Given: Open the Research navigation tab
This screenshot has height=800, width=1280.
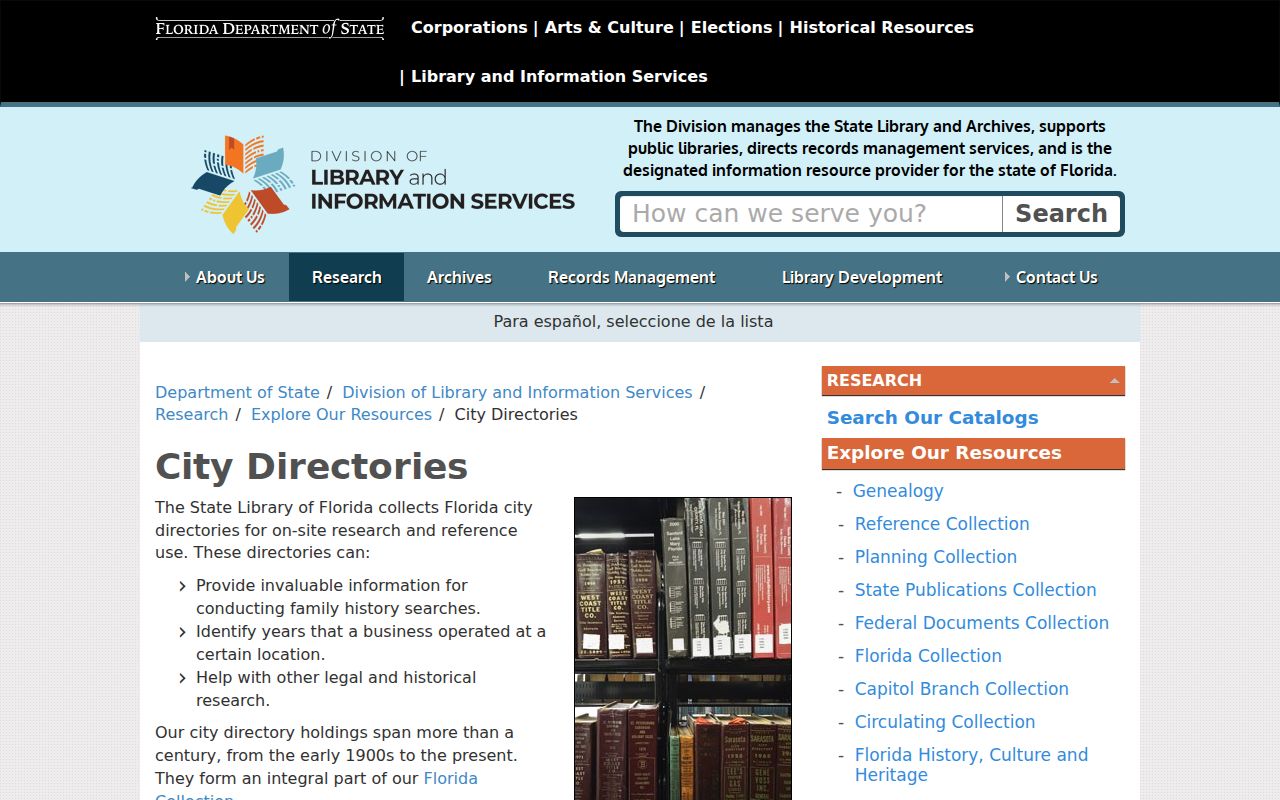Looking at the screenshot, I should [347, 277].
